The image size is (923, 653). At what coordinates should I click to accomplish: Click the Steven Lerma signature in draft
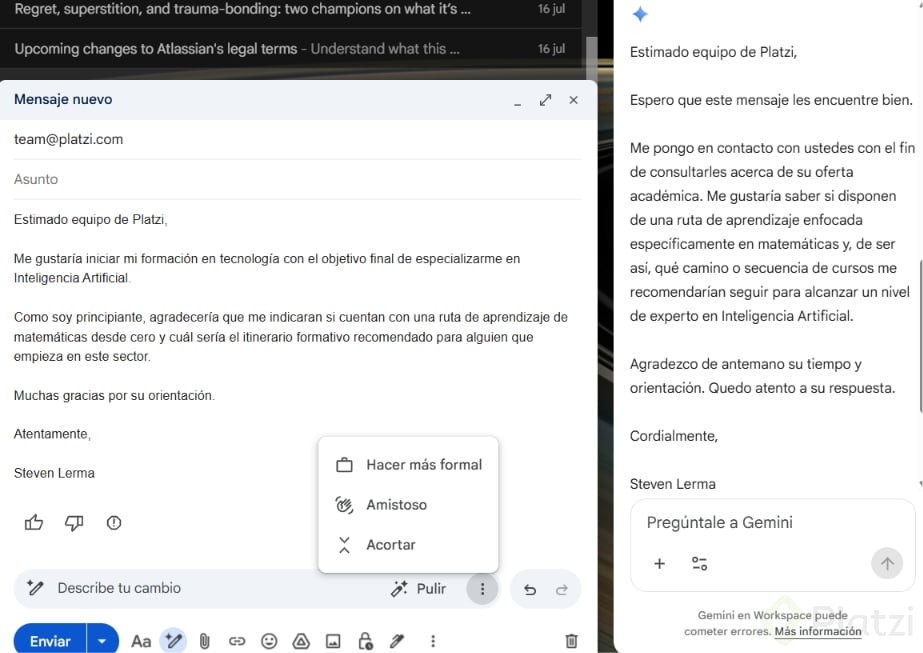tap(54, 473)
